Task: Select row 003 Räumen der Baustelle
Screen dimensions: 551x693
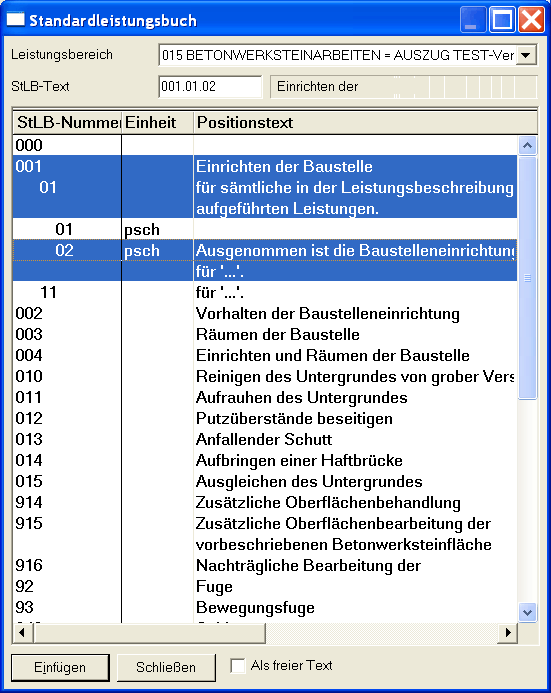Action: click(265, 335)
